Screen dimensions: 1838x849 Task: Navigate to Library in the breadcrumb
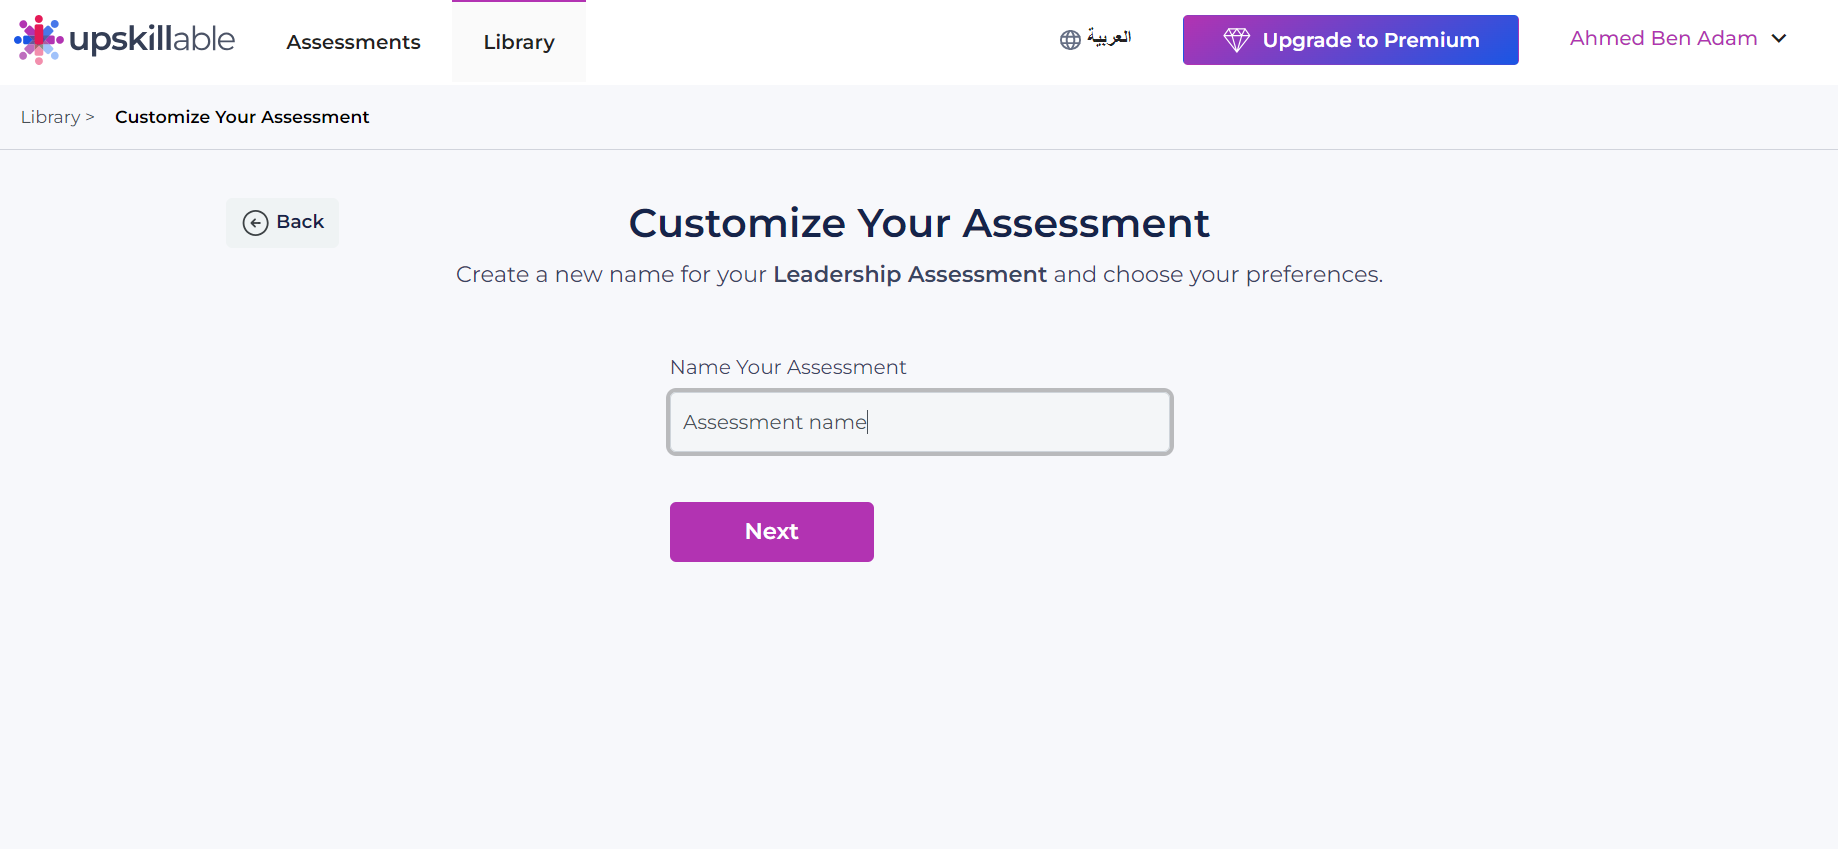pyautogui.click(x=51, y=117)
